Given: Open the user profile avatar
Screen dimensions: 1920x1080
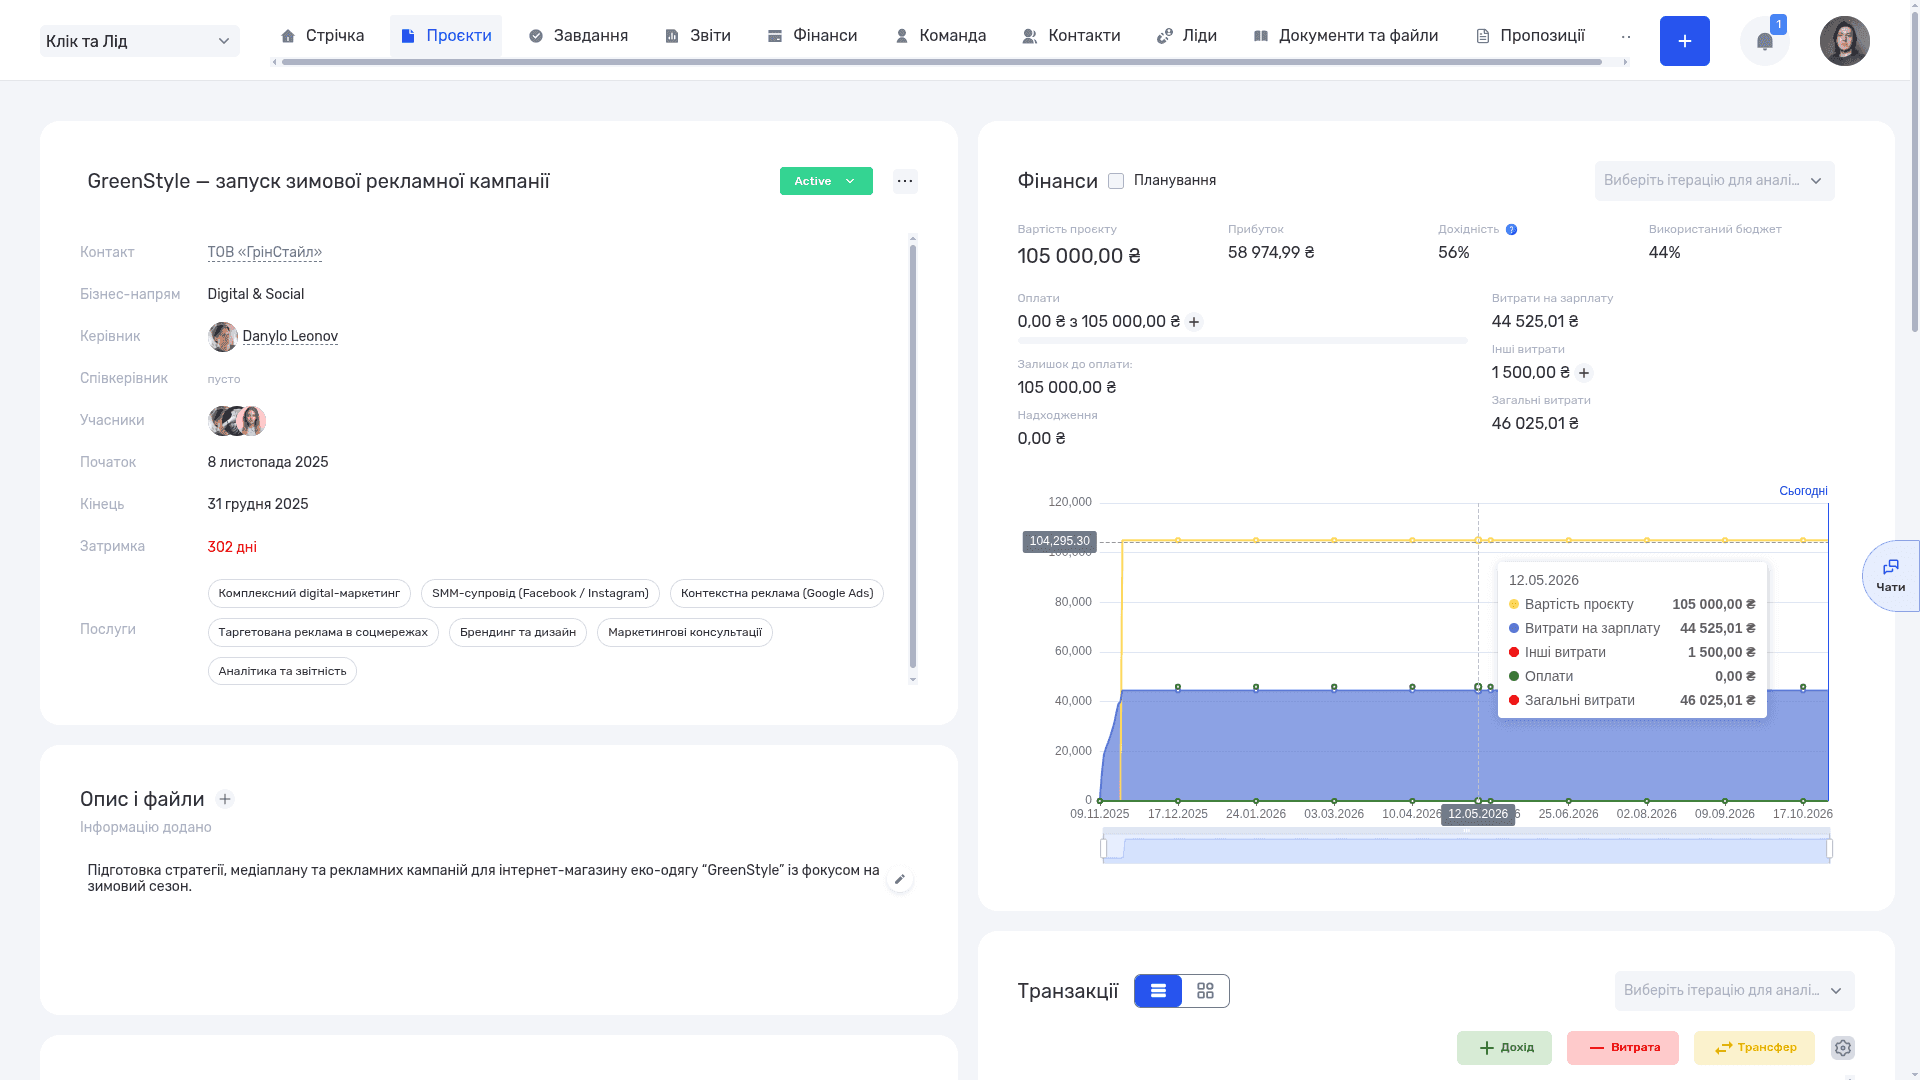Looking at the screenshot, I should [1845, 41].
